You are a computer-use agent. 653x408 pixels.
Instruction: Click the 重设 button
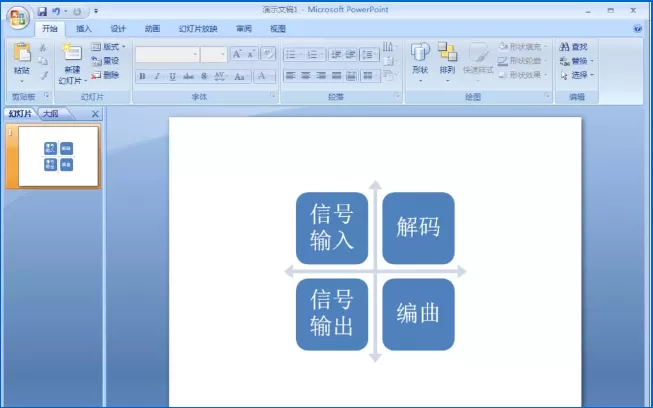106,61
